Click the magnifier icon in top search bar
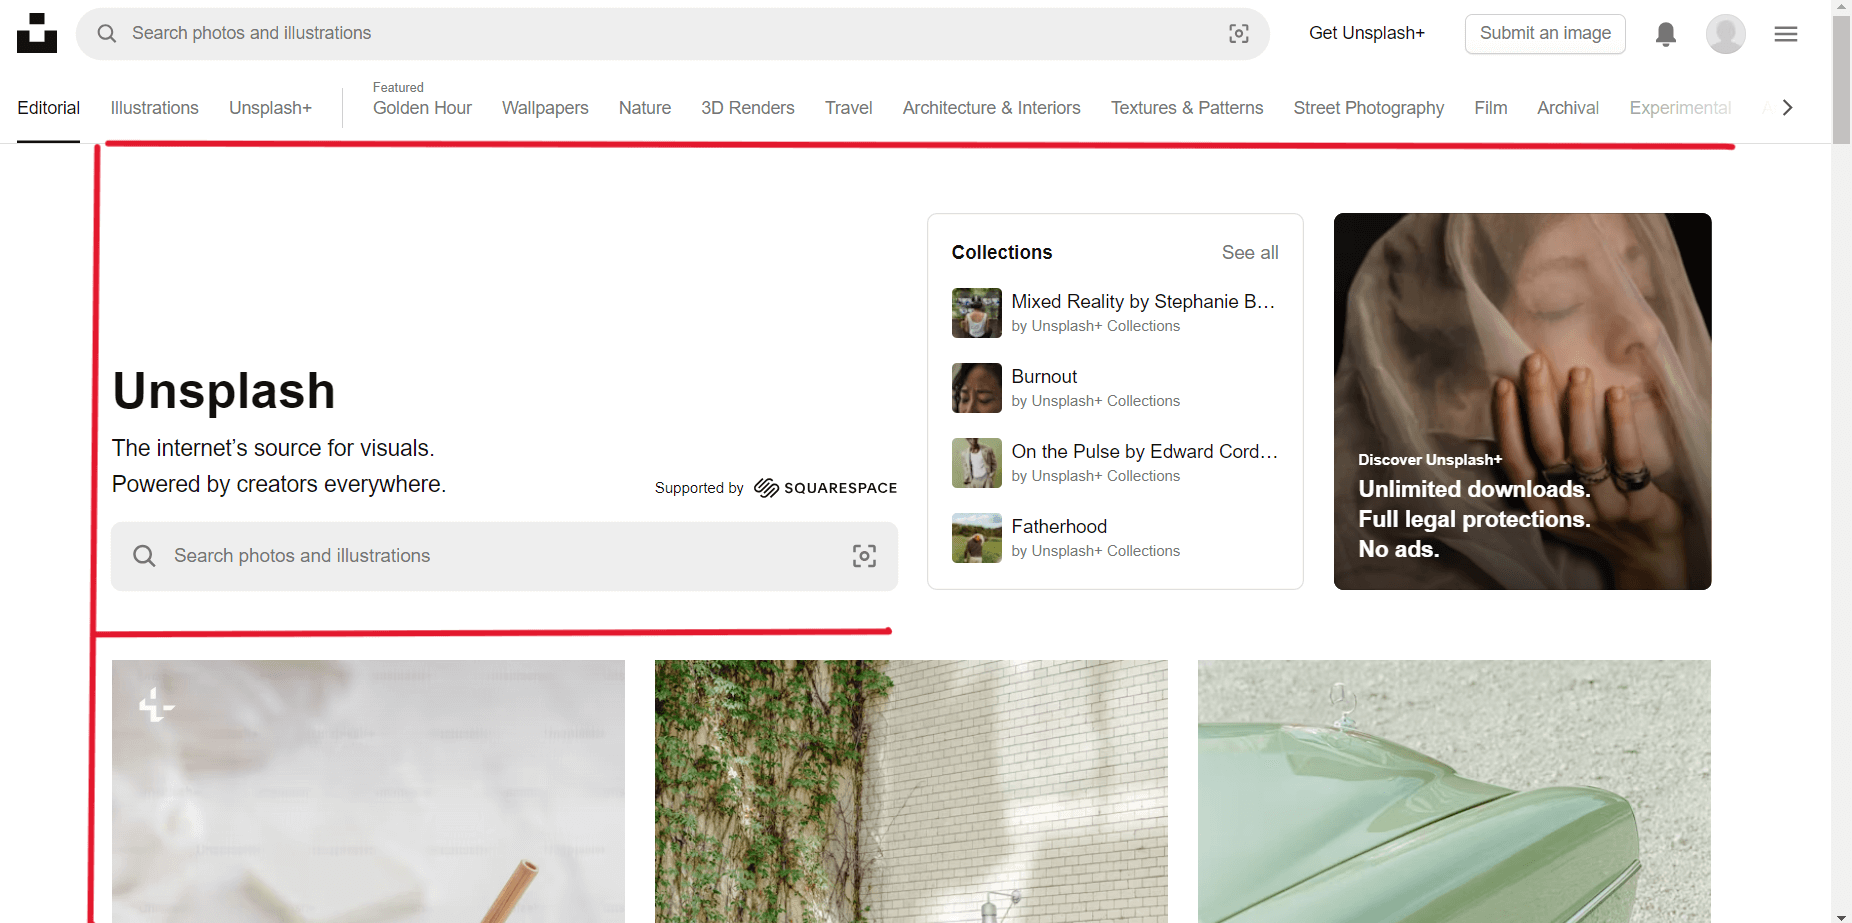 (x=107, y=33)
